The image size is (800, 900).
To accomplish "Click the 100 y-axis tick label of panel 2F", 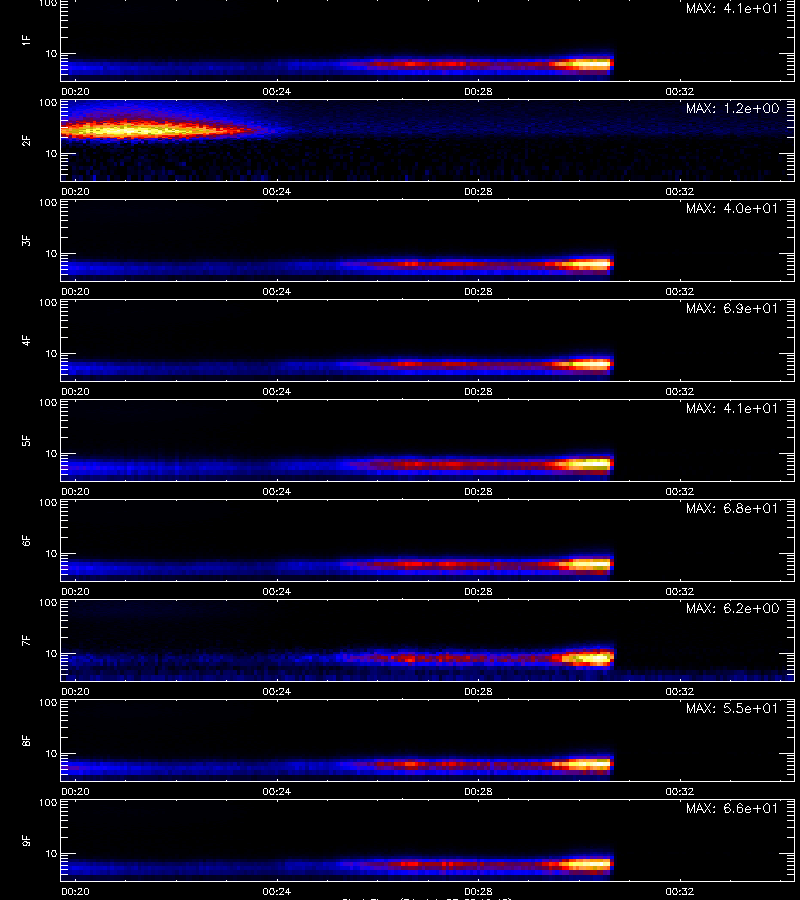I will click(x=48, y=103).
